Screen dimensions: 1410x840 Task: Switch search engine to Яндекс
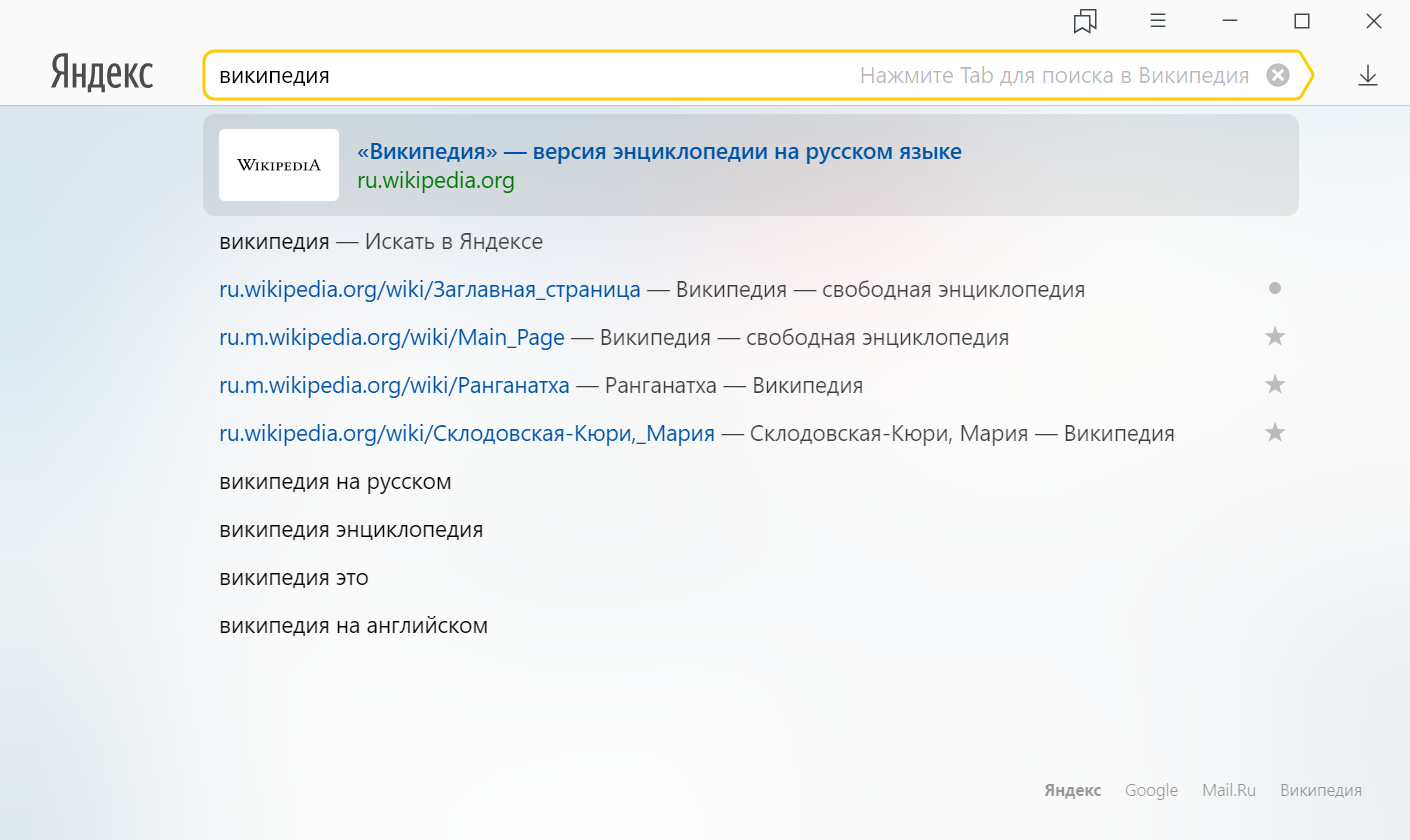click(1073, 790)
